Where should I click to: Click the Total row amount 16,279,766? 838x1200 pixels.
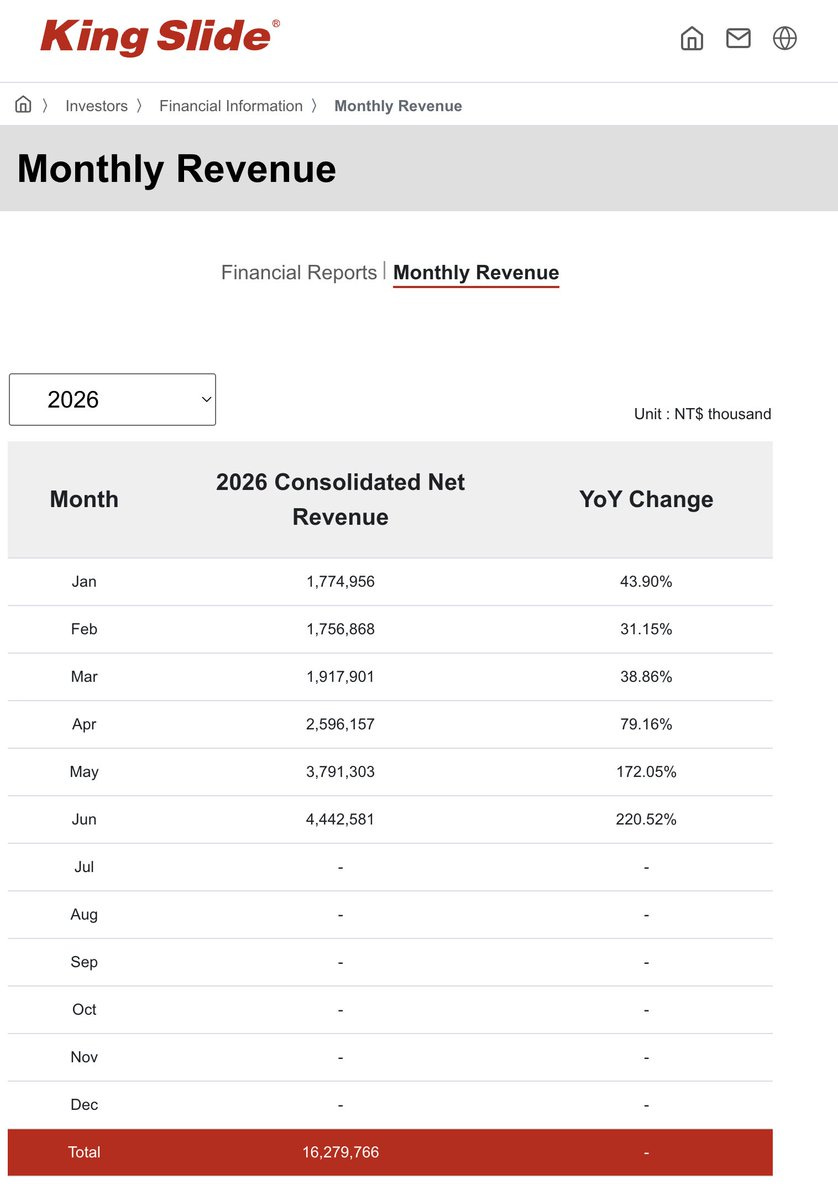click(341, 1152)
